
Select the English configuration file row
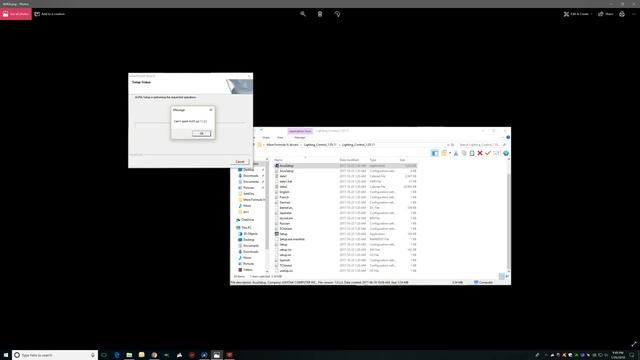[345, 192]
